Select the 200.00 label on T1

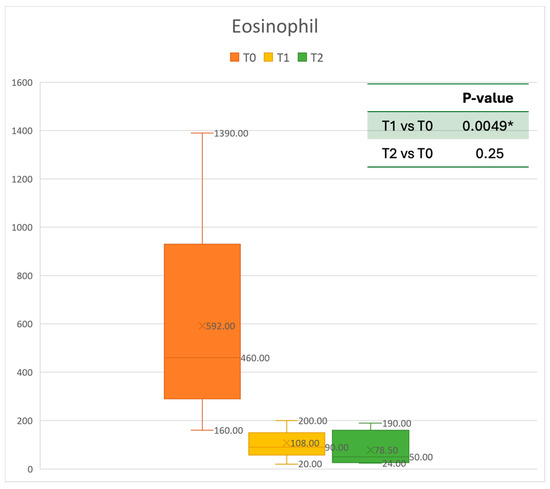click(x=313, y=421)
